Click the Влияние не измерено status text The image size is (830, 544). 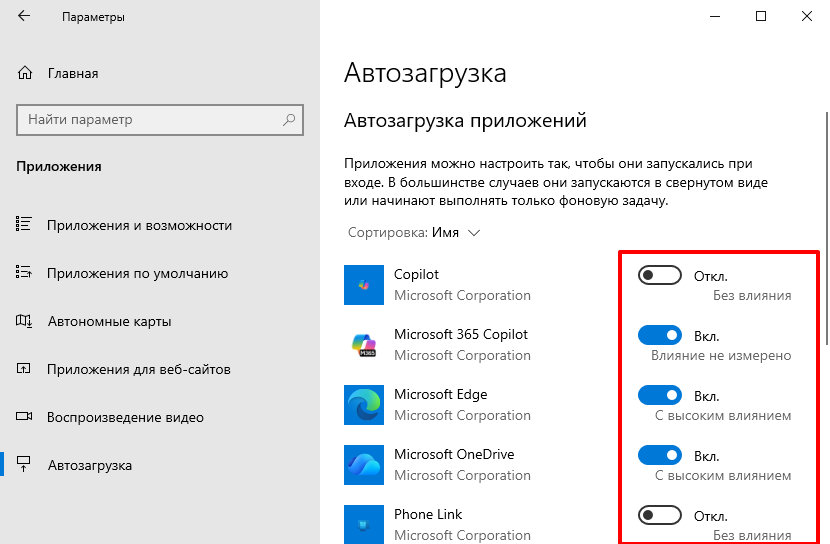[721, 355]
